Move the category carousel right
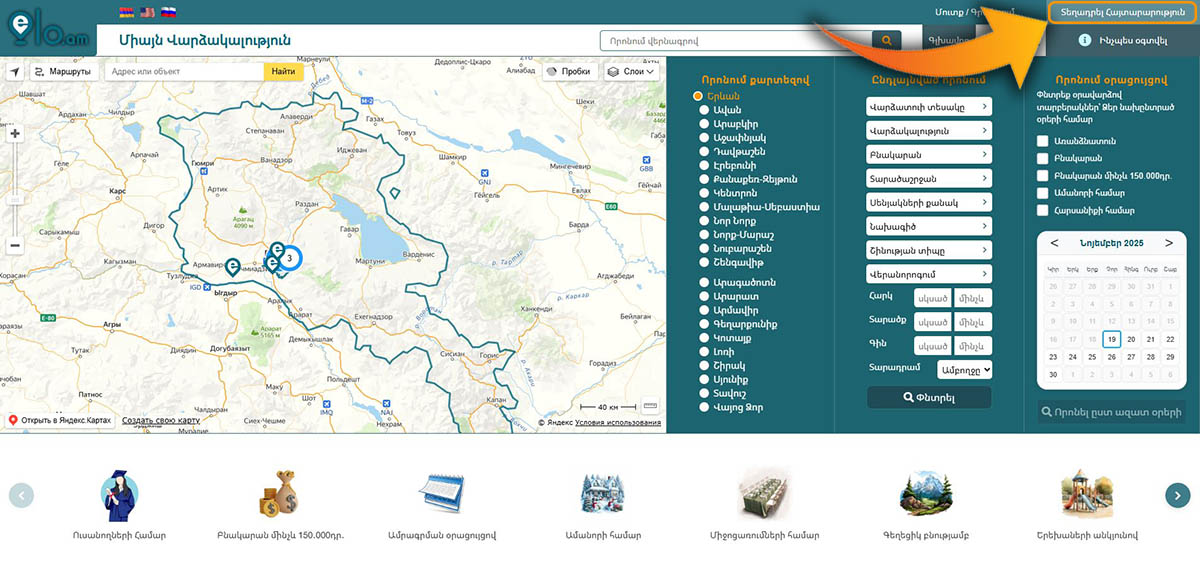The width and height of the screenshot is (1200, 564). [1178, 494]
